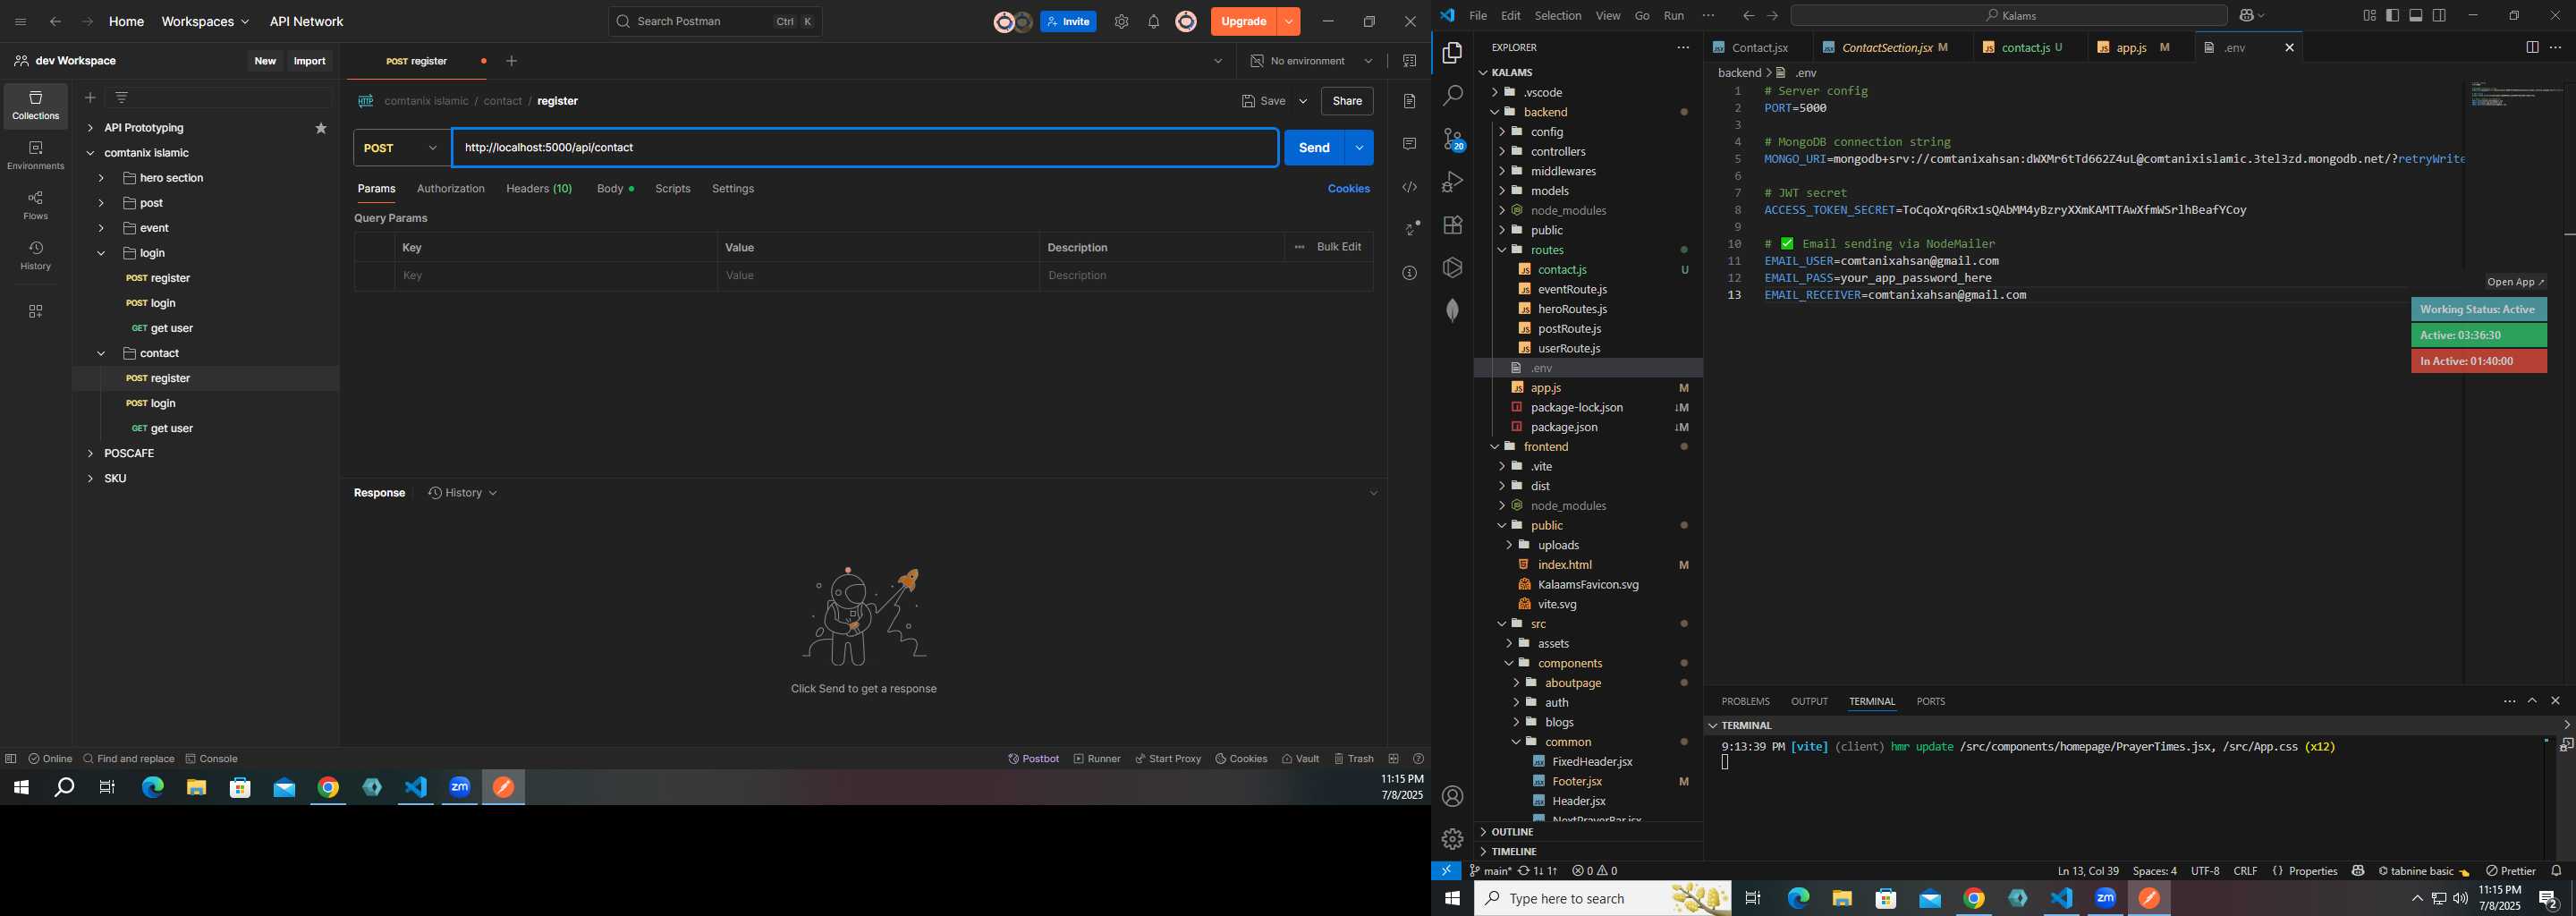
Task: Click Windows Type here to search box
Action: (1603, 899)
